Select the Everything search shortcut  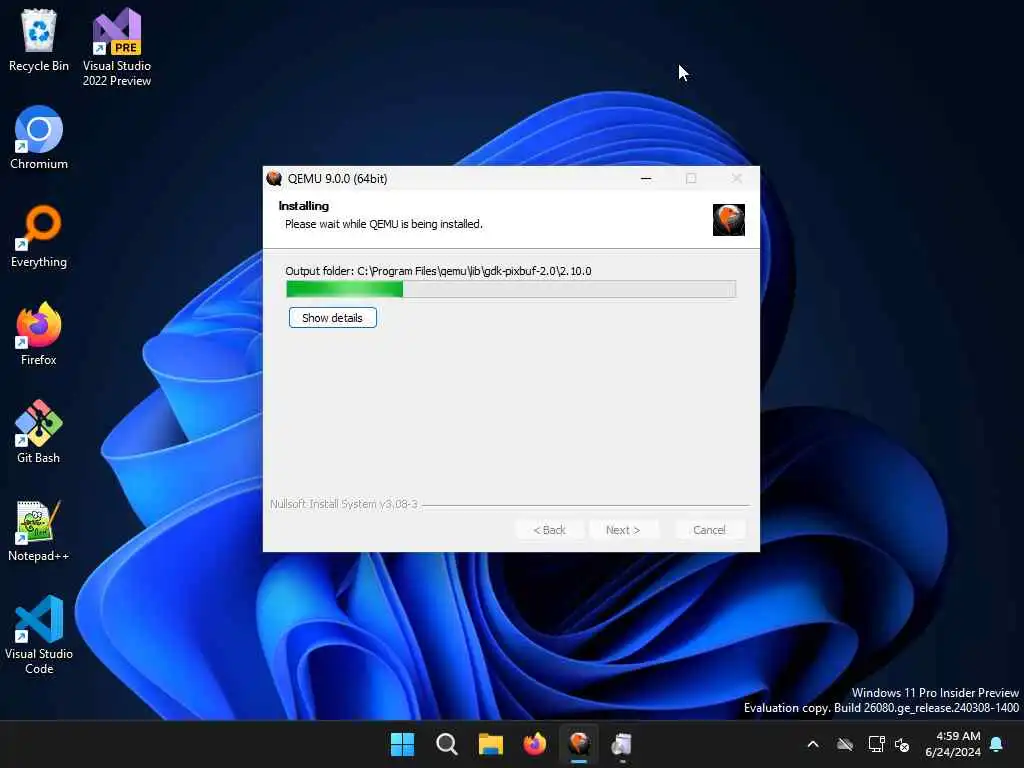[39, 236]
